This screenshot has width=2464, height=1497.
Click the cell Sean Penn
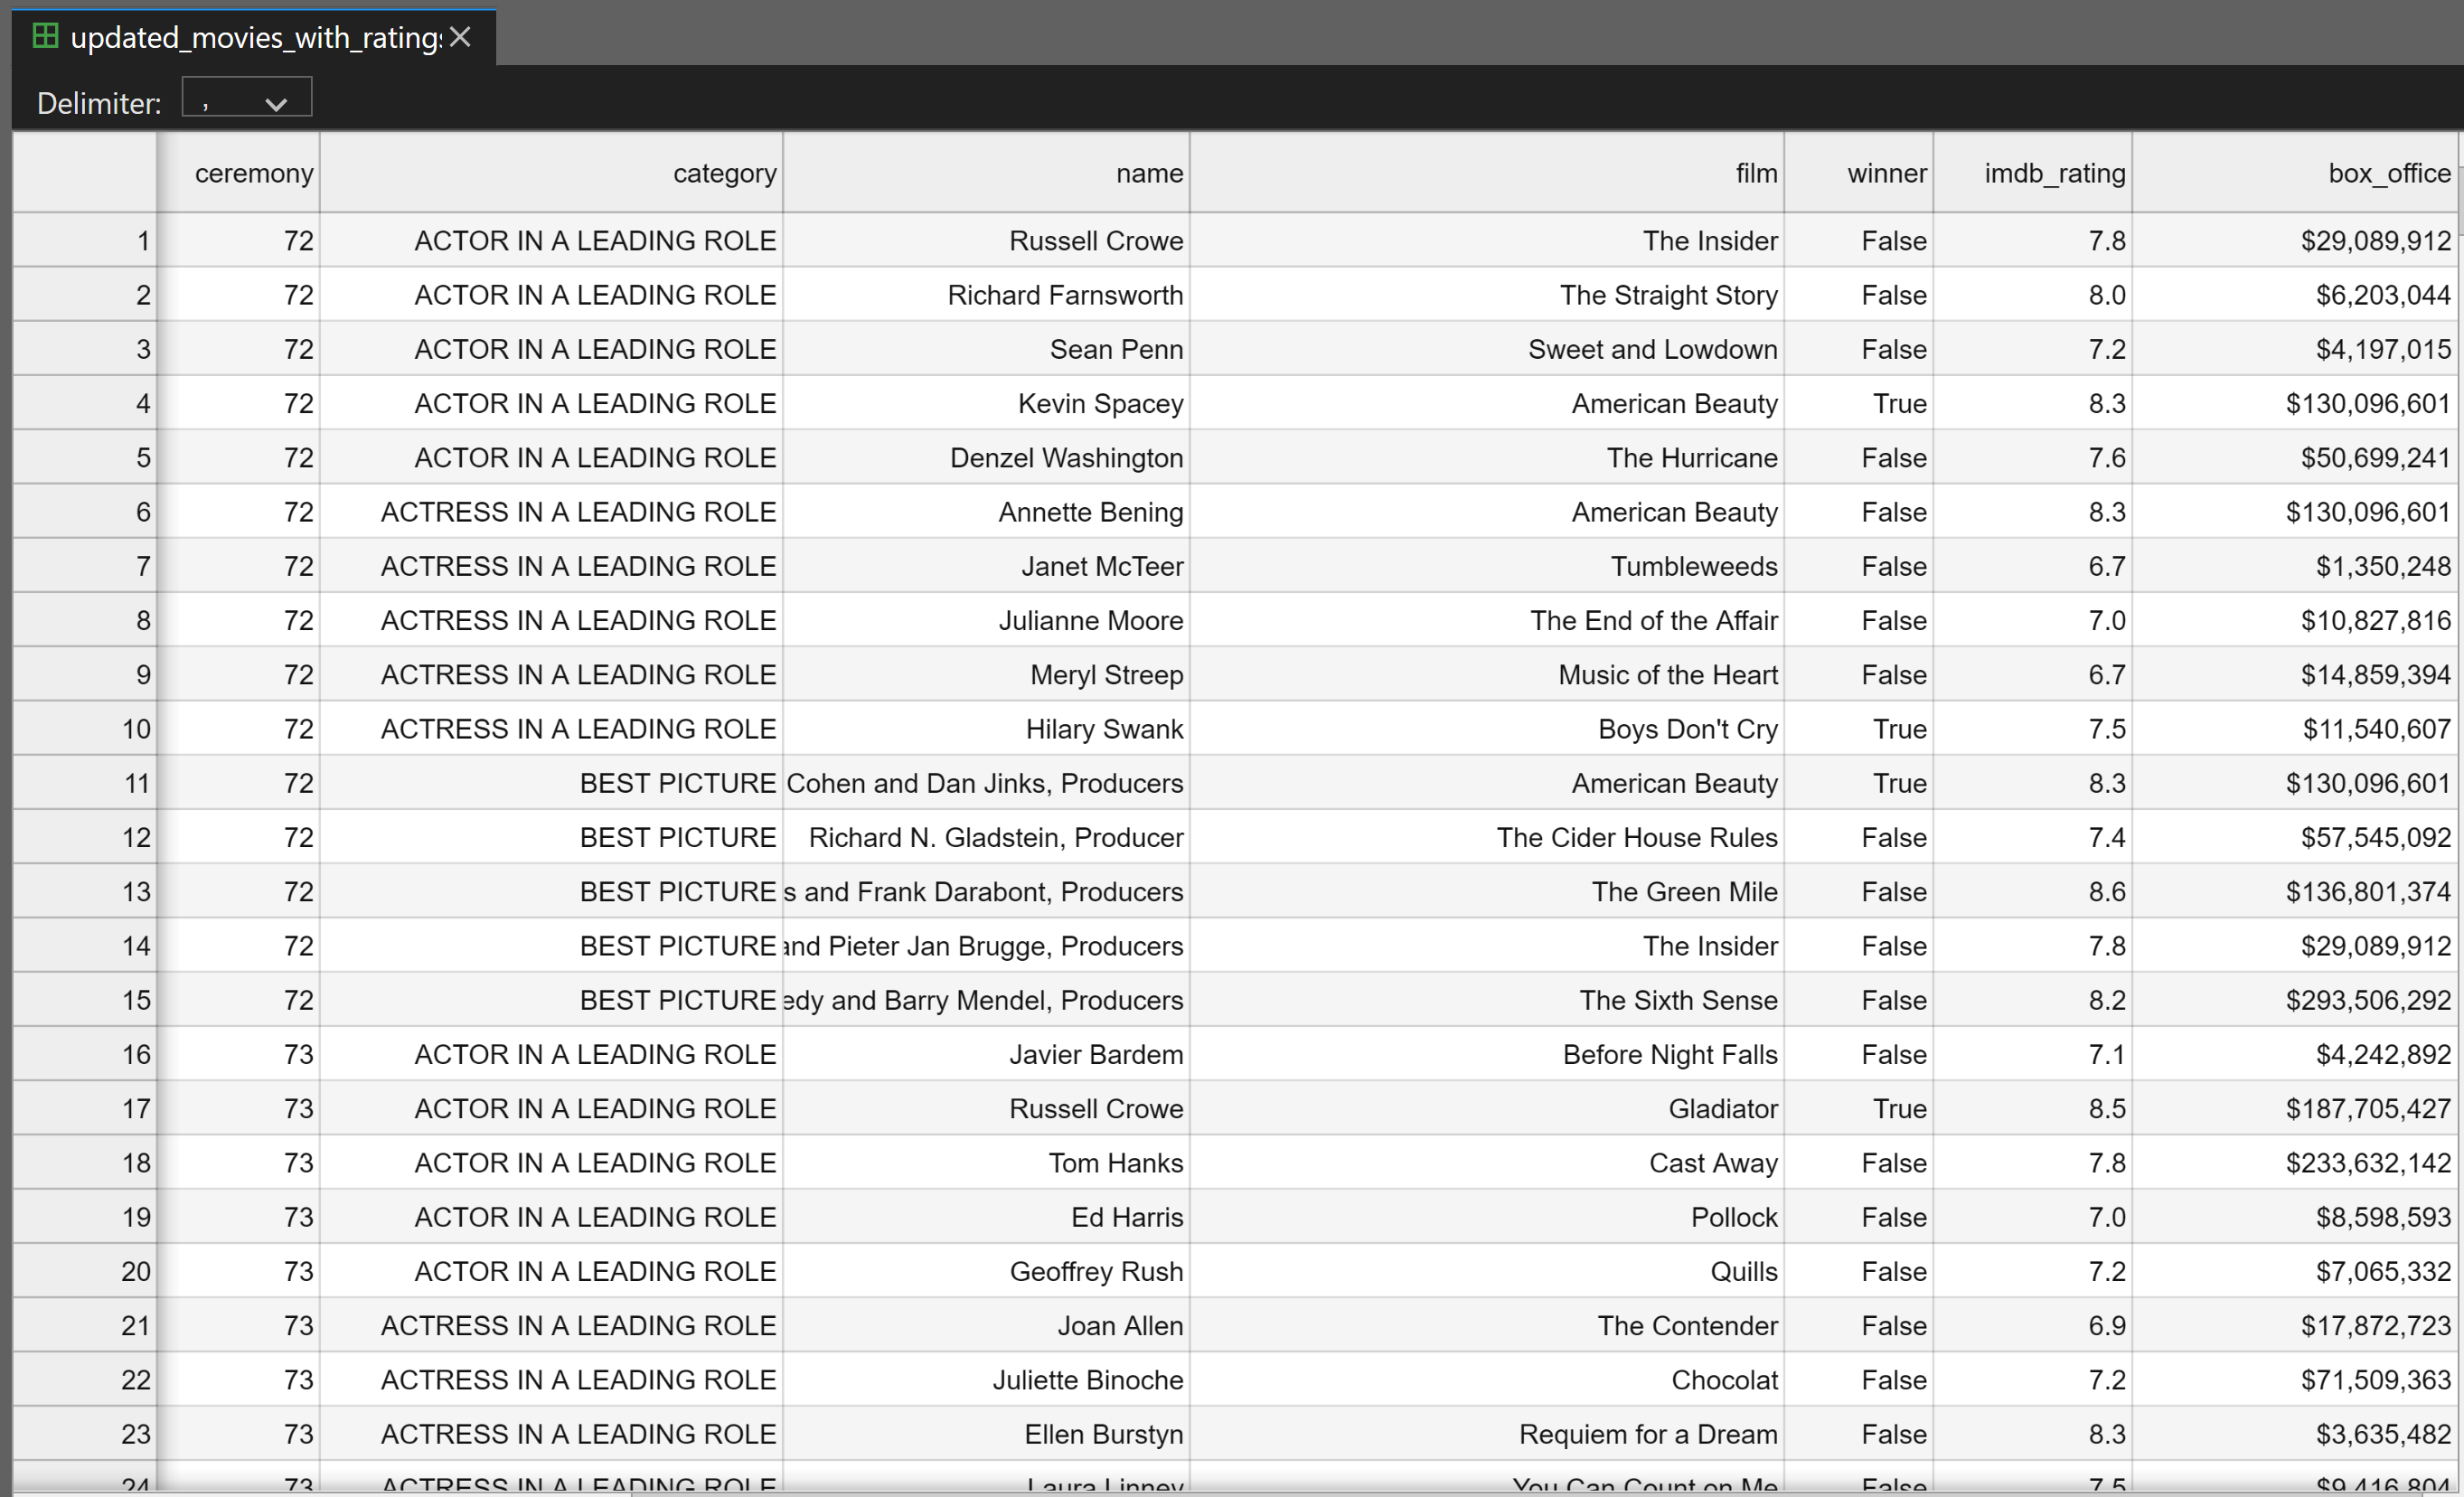(x=986, y=349)
